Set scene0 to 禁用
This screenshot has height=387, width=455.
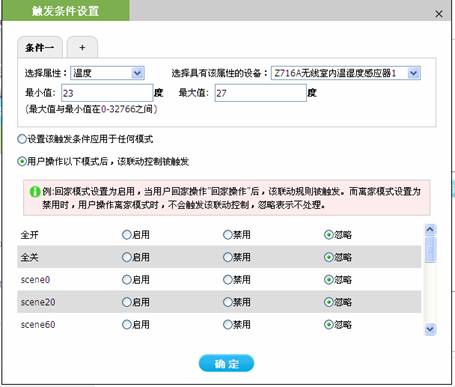[228, 280]
